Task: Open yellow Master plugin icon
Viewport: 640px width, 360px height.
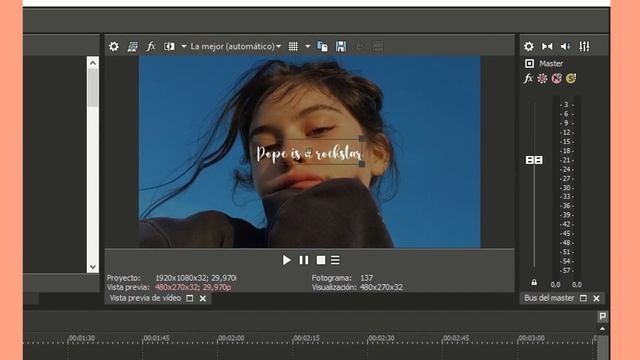Action: 571,78
